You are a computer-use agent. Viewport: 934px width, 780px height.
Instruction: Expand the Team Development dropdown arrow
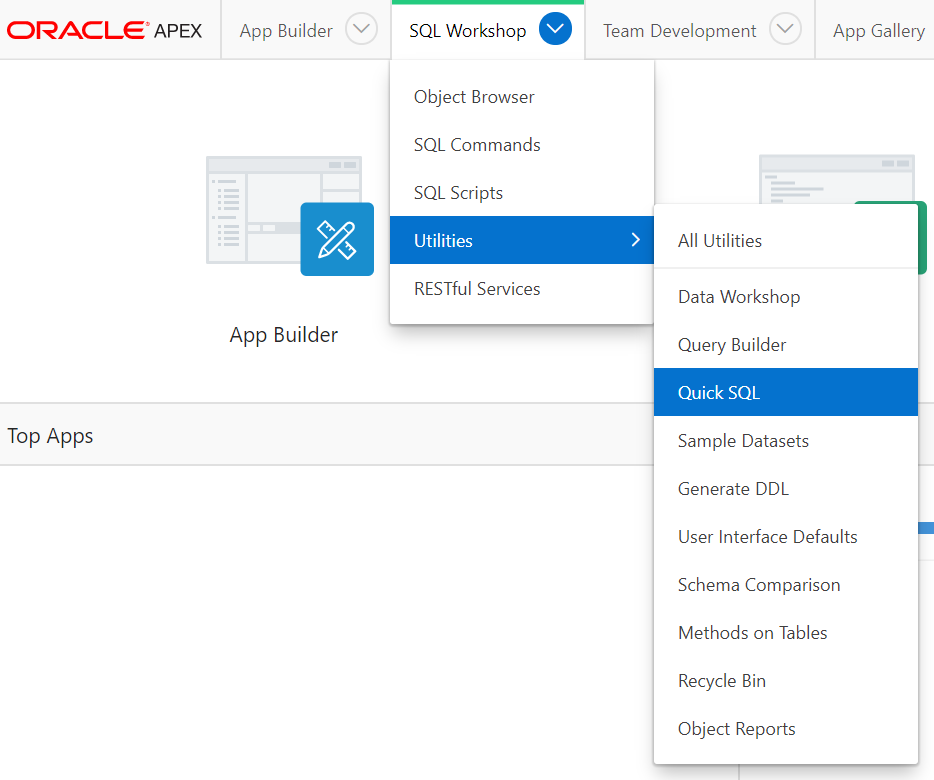(x=786, y=30)
